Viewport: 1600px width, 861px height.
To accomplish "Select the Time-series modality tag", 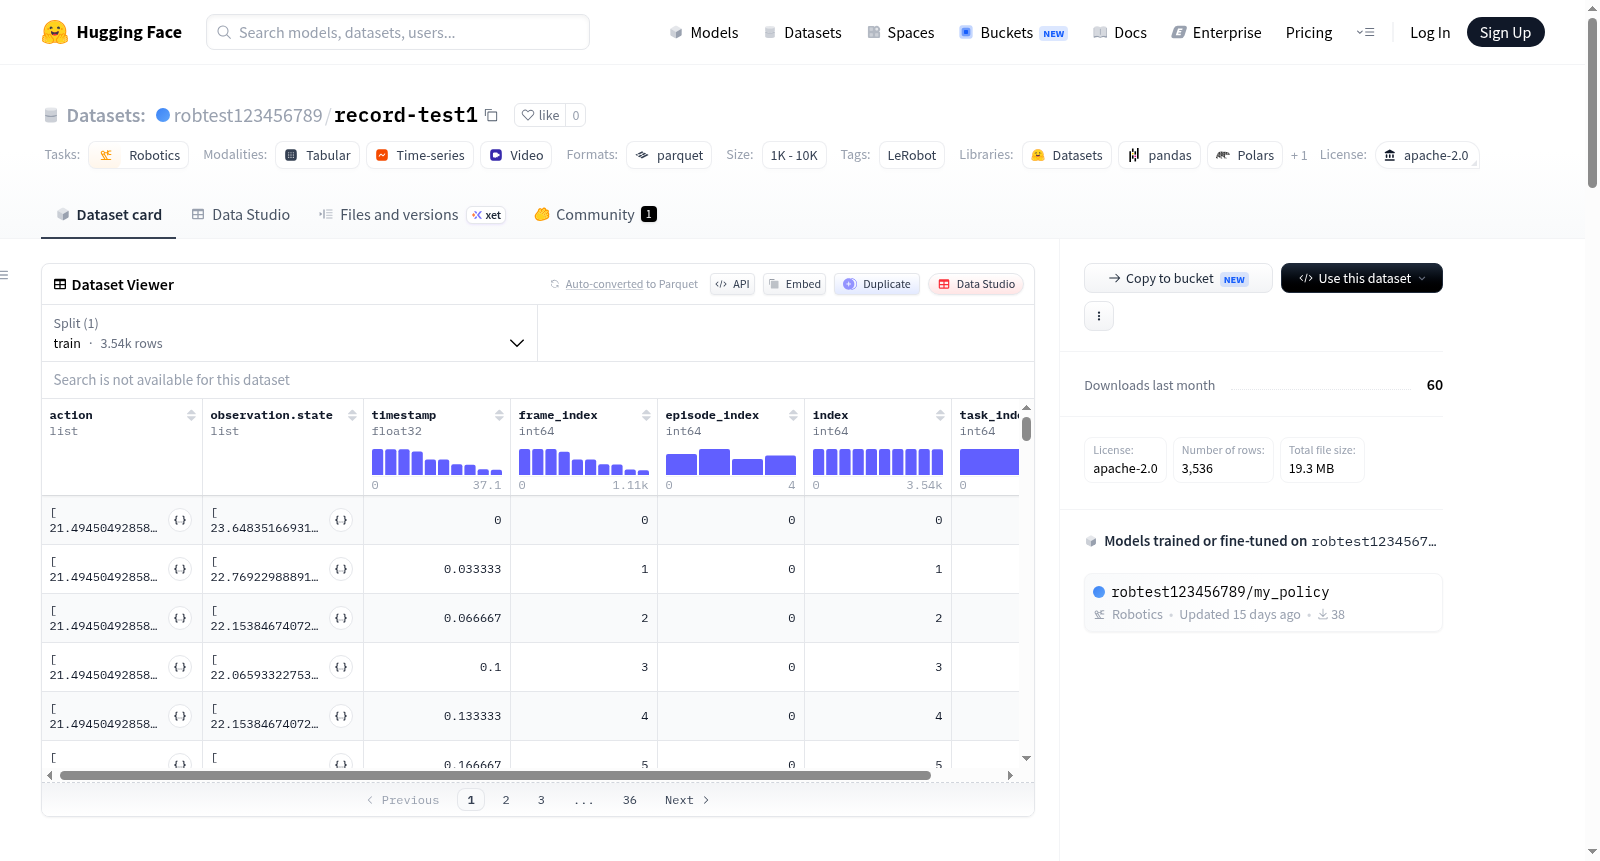I will pos(420,155).
